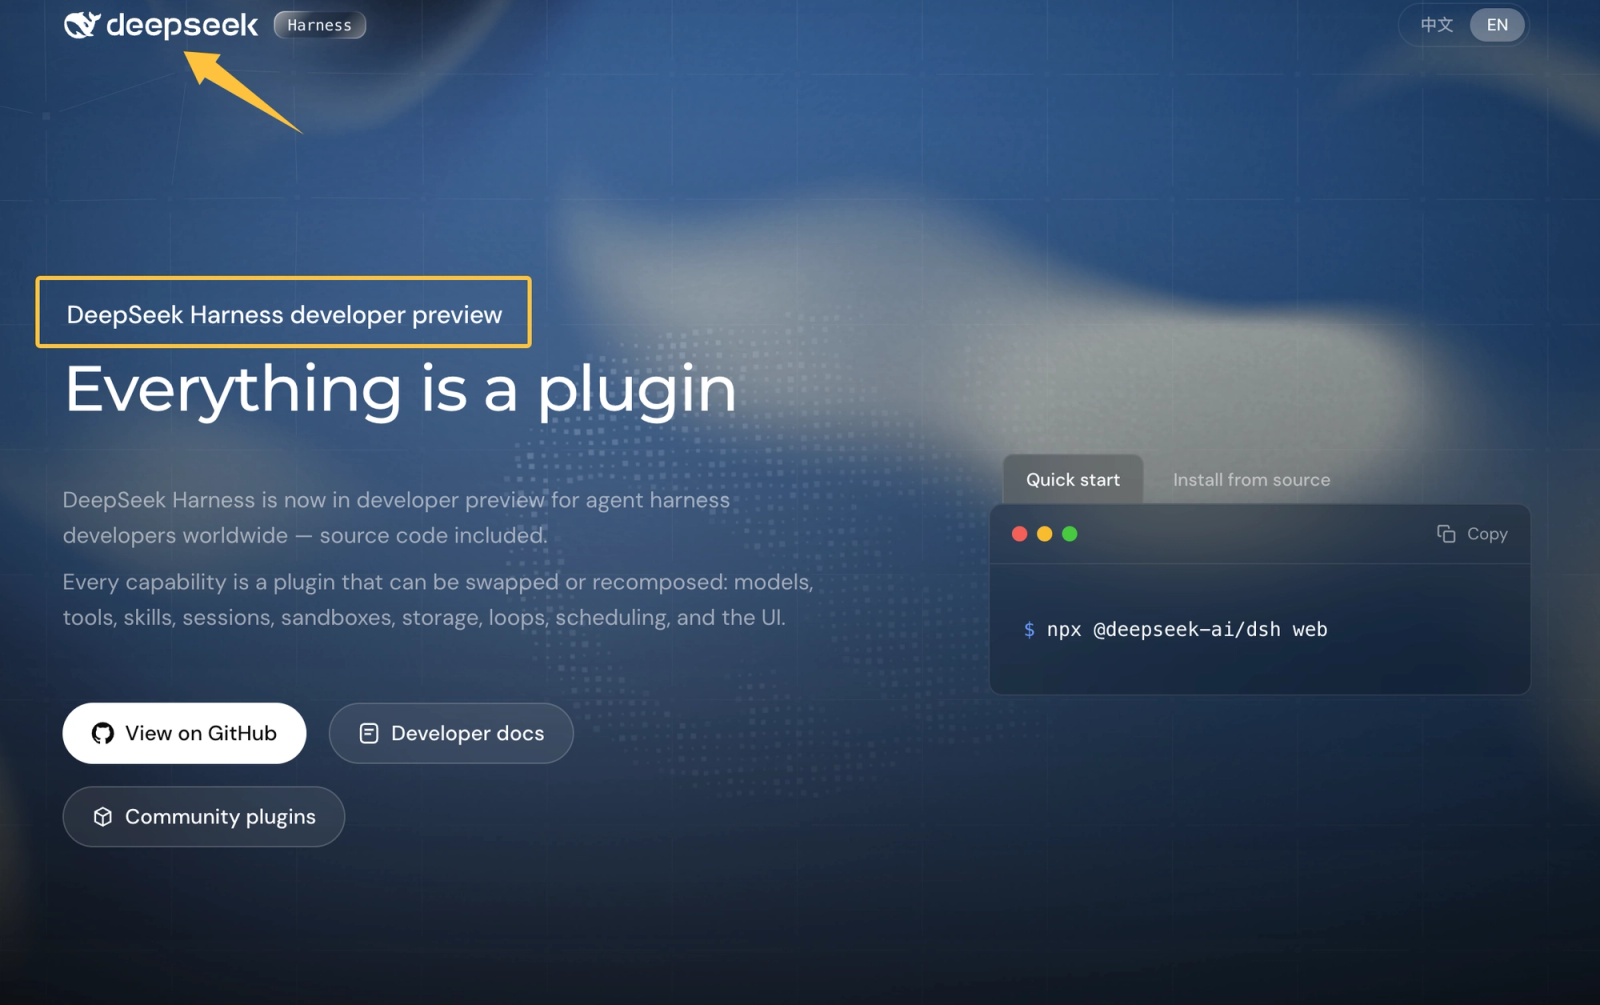Click paragraph starting 'DeepSeek Harness is now'

coord(397,517)
